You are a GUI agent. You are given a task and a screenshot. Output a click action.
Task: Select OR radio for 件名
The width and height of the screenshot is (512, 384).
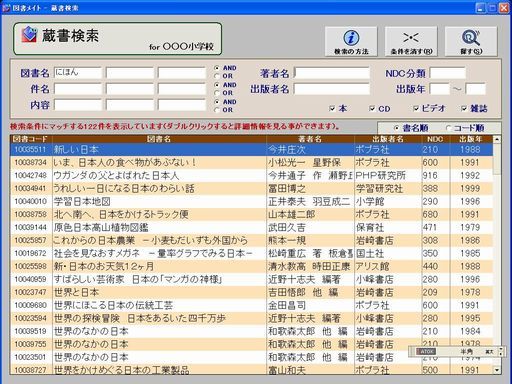[x=217, y=93]
